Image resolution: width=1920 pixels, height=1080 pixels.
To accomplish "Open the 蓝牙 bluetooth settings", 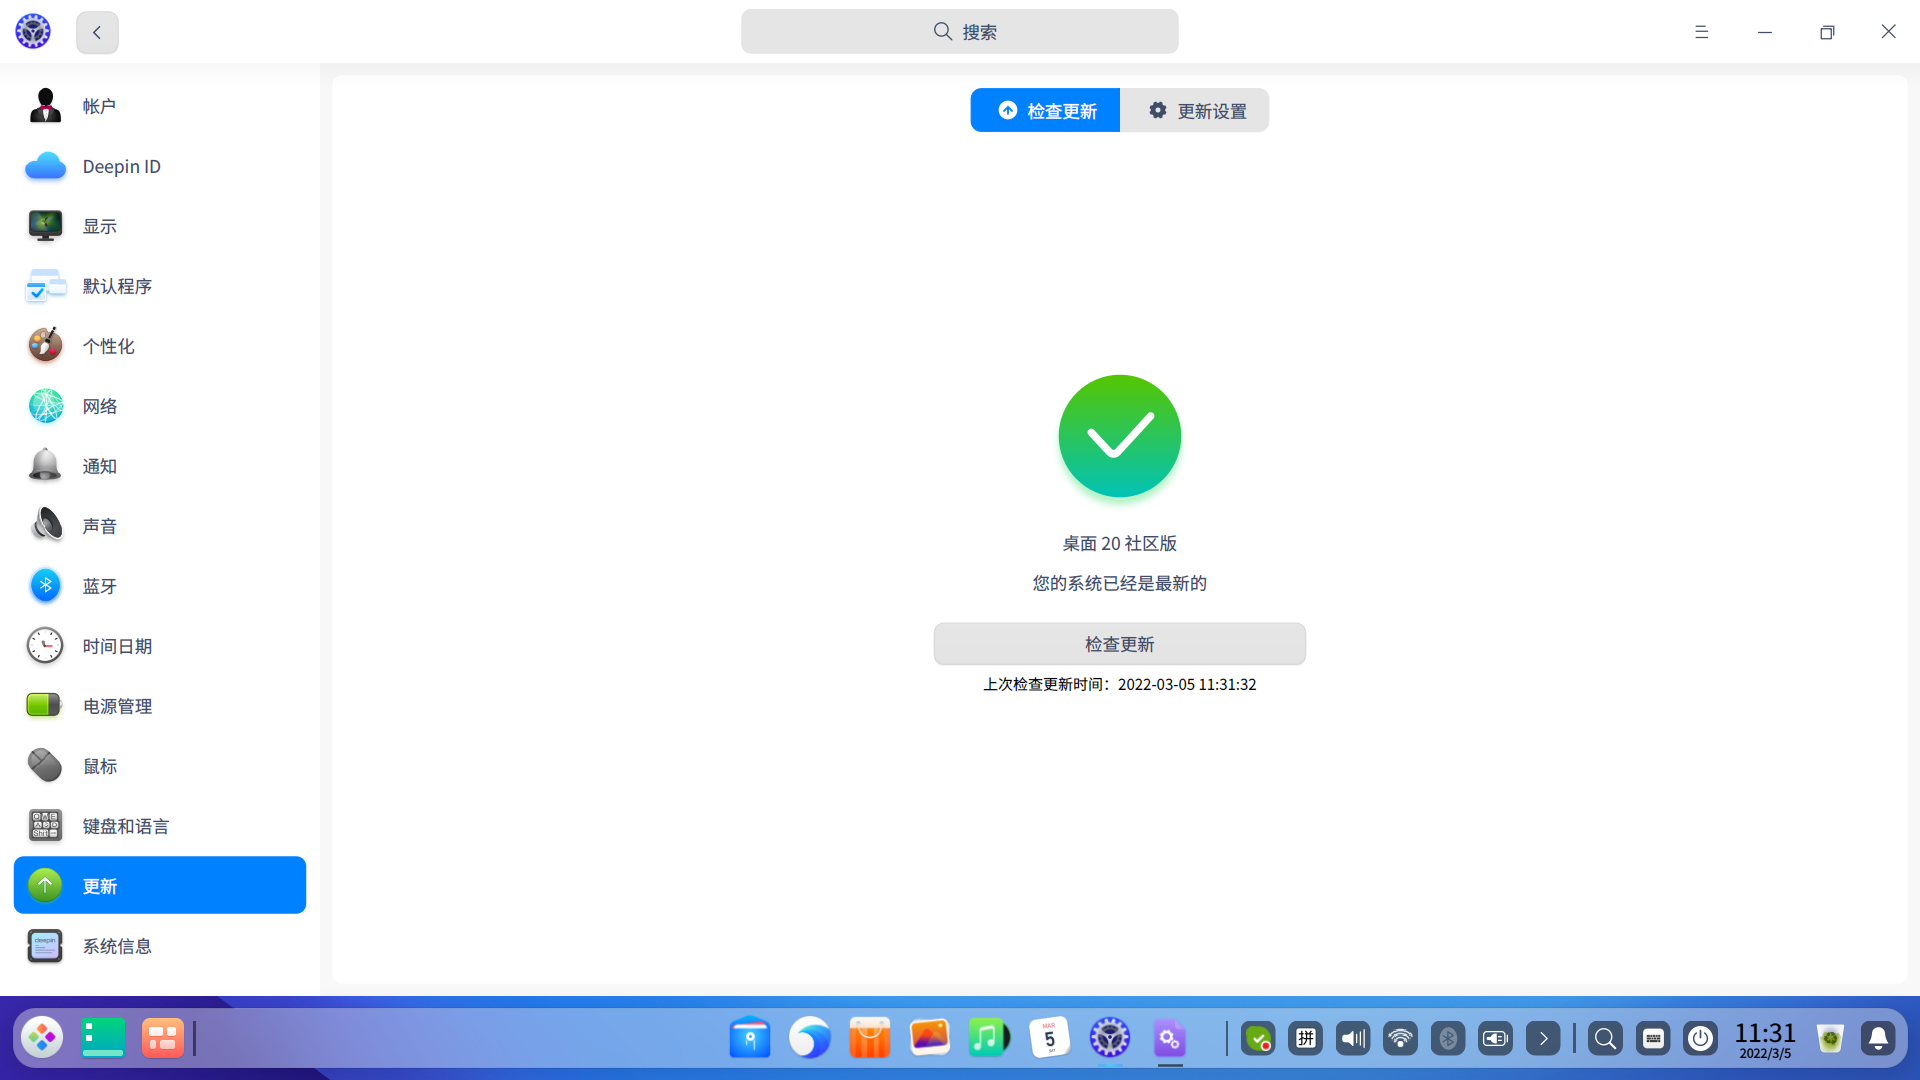I will [x=99, y=586].
